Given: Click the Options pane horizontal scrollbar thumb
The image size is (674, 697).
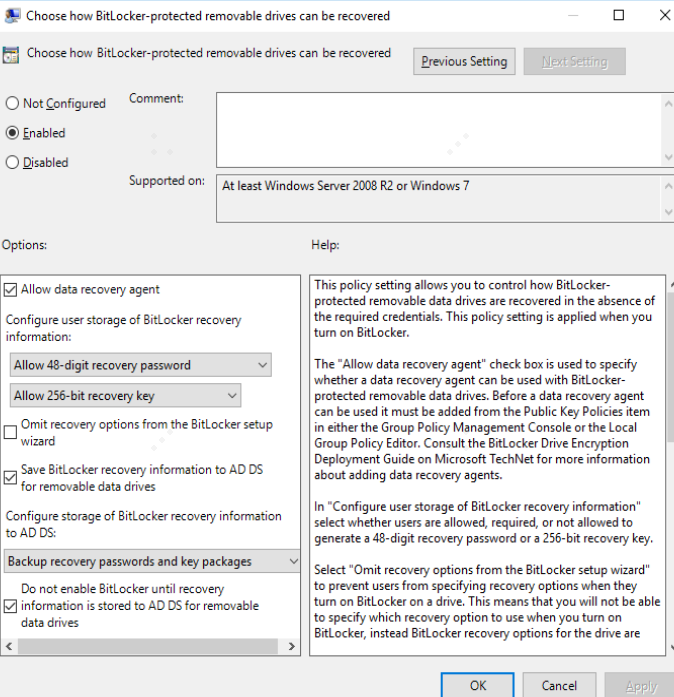Looking at the screenshot, I should coord(148,646).
